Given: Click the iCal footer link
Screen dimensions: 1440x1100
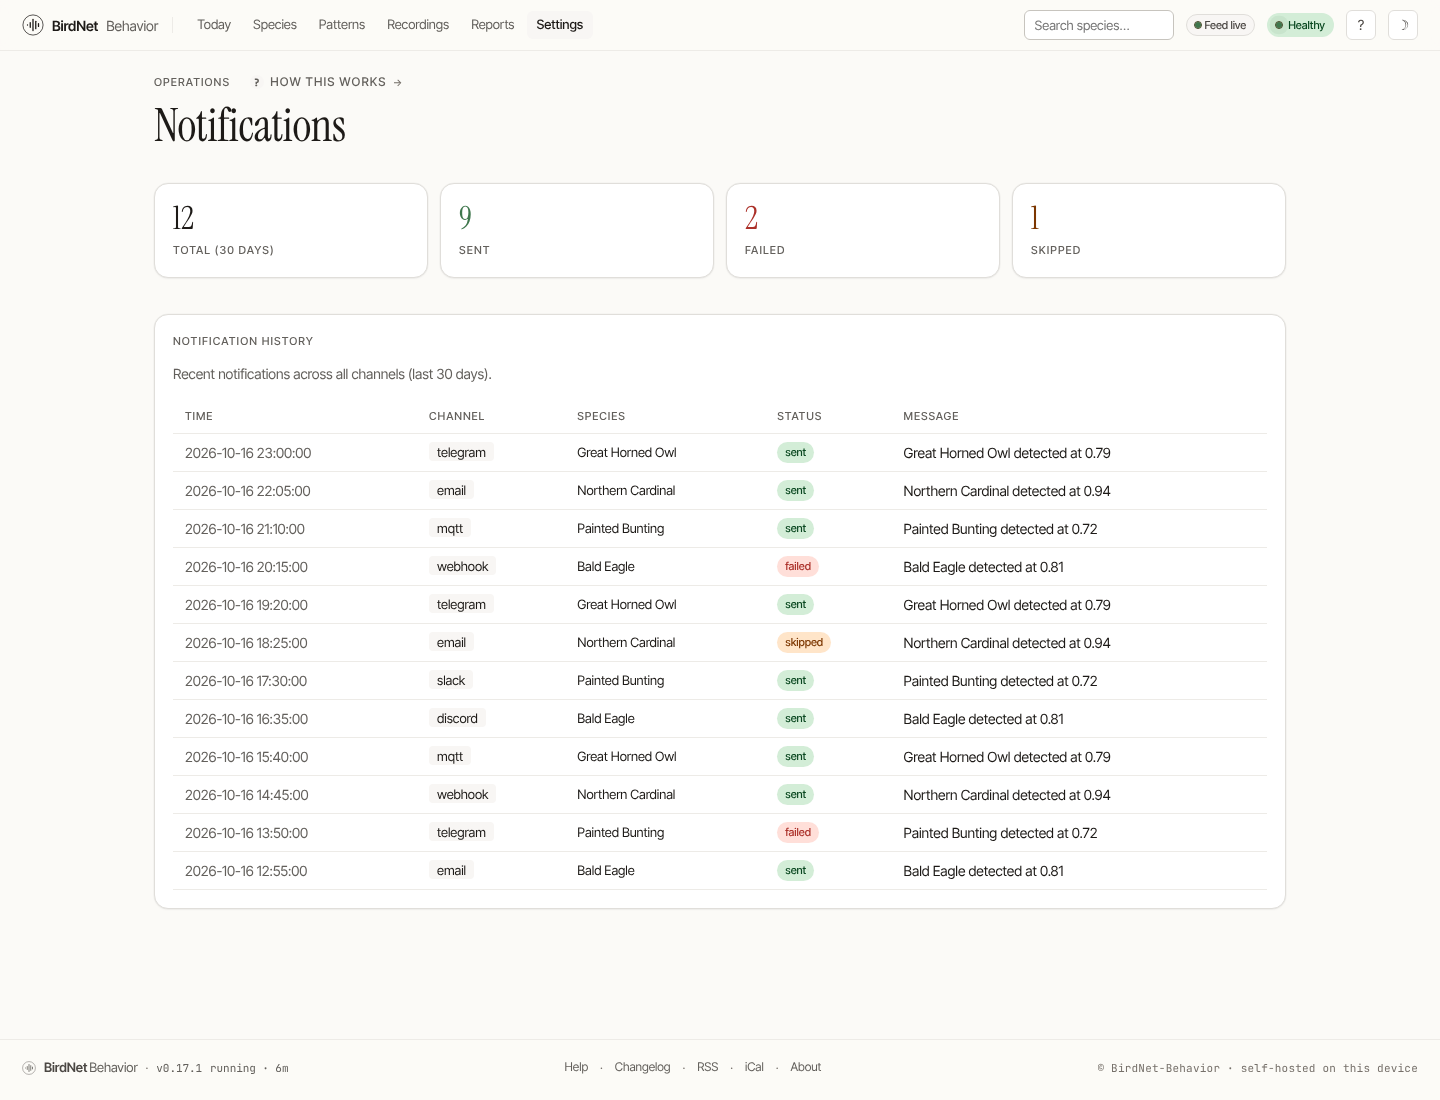Looking at the screenshot, I should pyautogui.click(x=754, y=1067).
